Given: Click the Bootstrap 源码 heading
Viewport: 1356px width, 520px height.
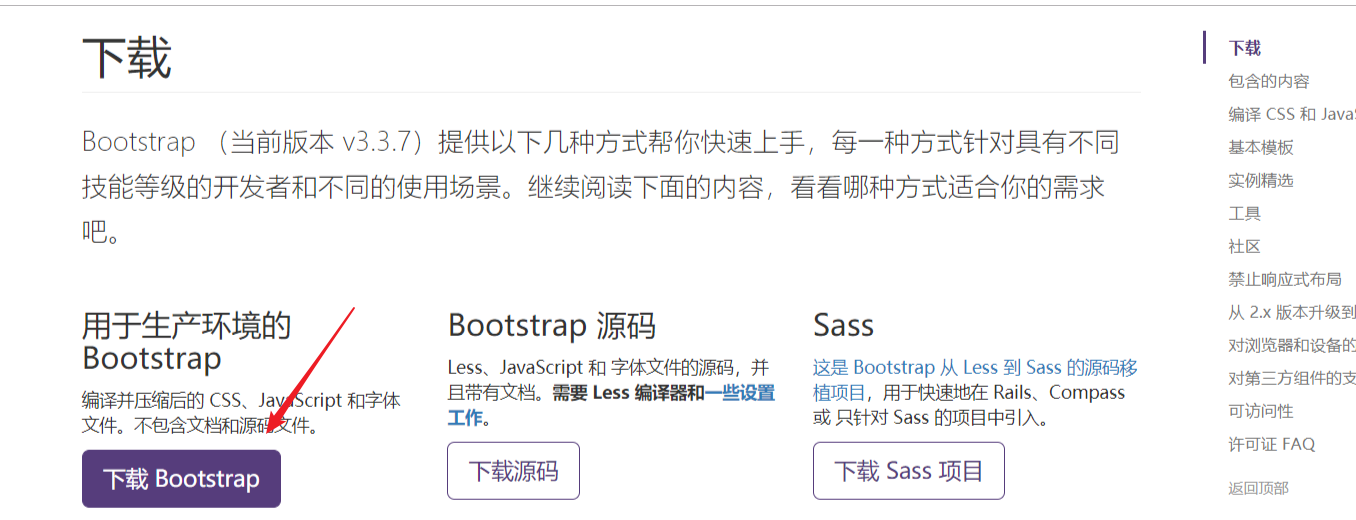Looking at the screenshot, I should [x=552, y=325].
